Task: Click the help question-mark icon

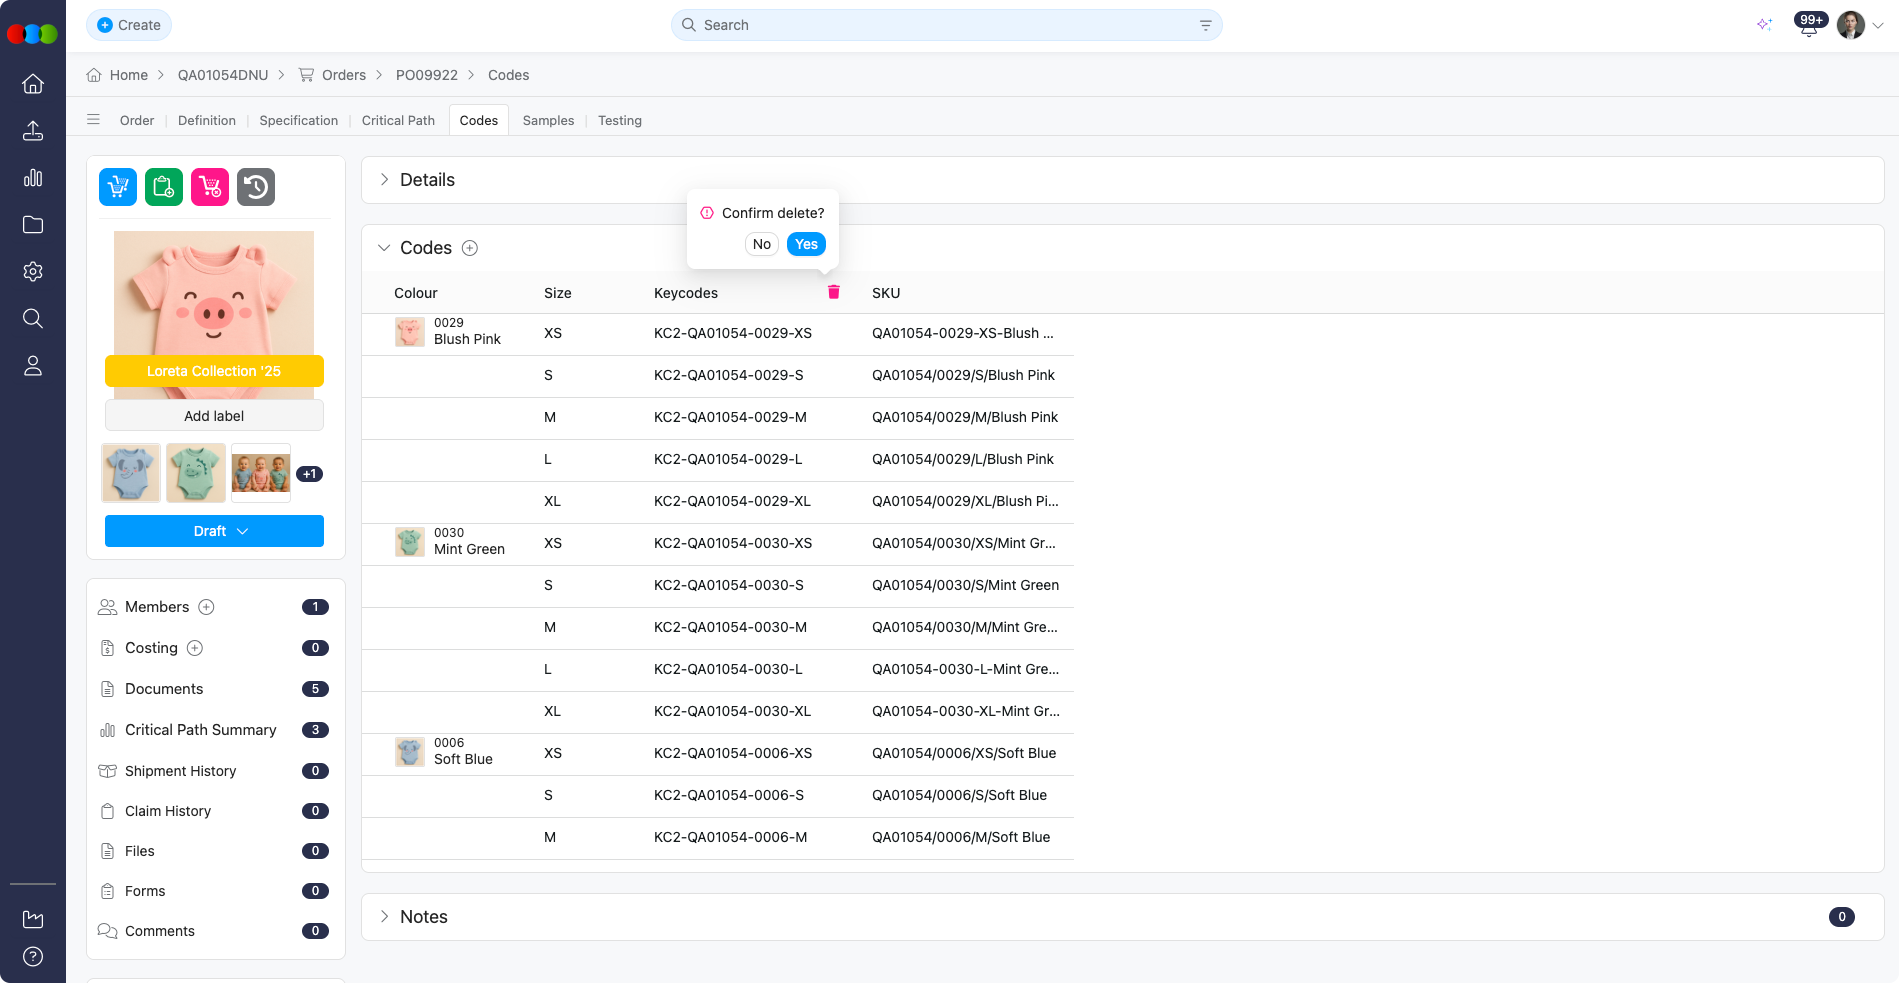Action: point(33,956)
